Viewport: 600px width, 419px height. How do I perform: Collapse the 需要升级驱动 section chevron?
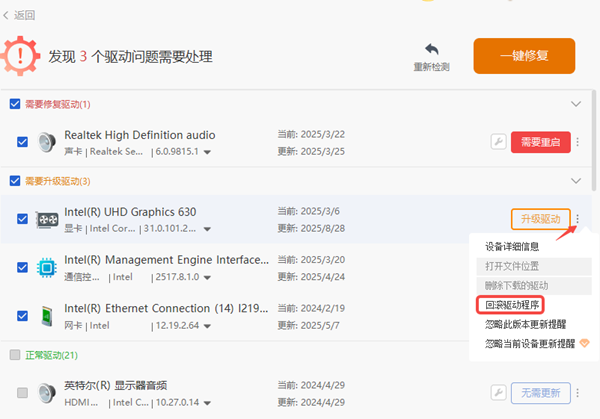tap(575, 181)
